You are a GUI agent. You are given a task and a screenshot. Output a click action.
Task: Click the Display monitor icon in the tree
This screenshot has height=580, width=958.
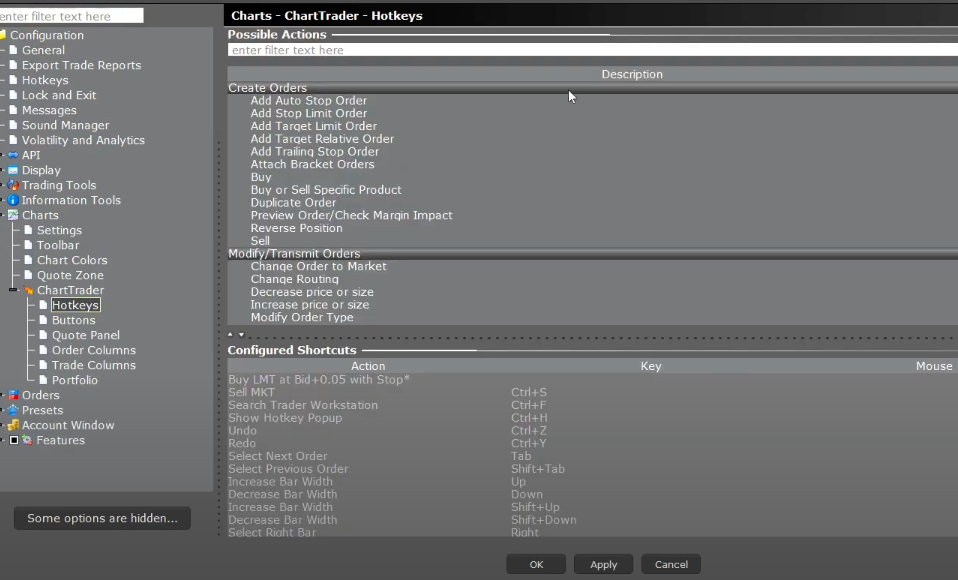pyautogui.click(x=13, y=170)
